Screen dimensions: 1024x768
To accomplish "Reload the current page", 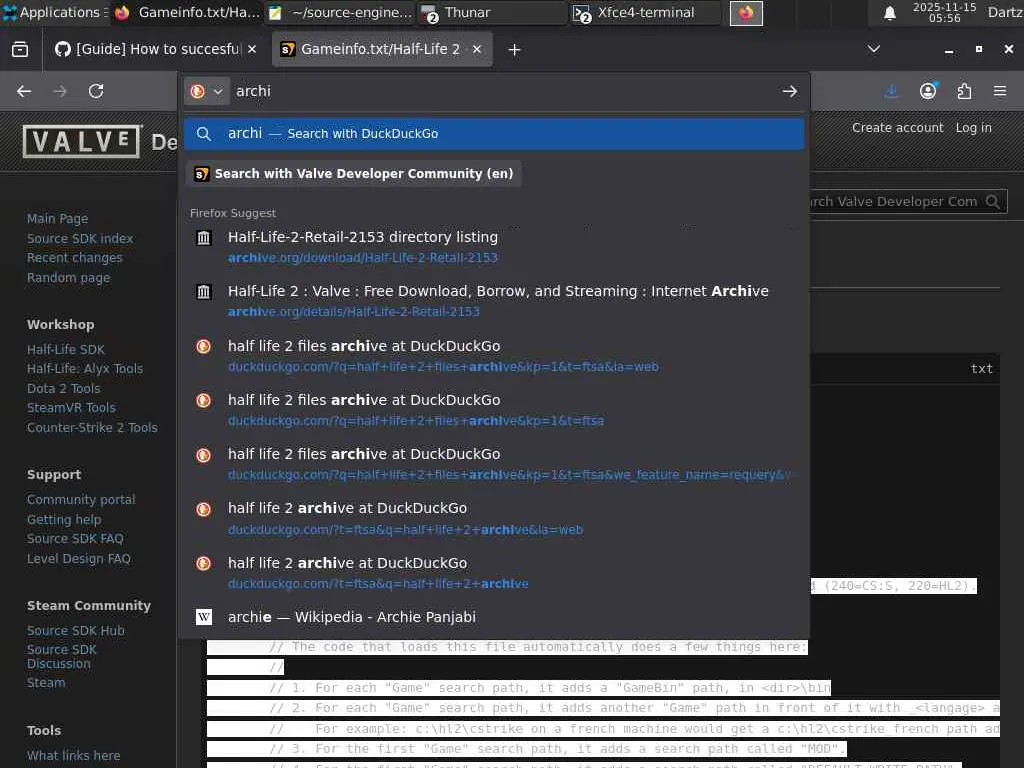I will 96,91.
